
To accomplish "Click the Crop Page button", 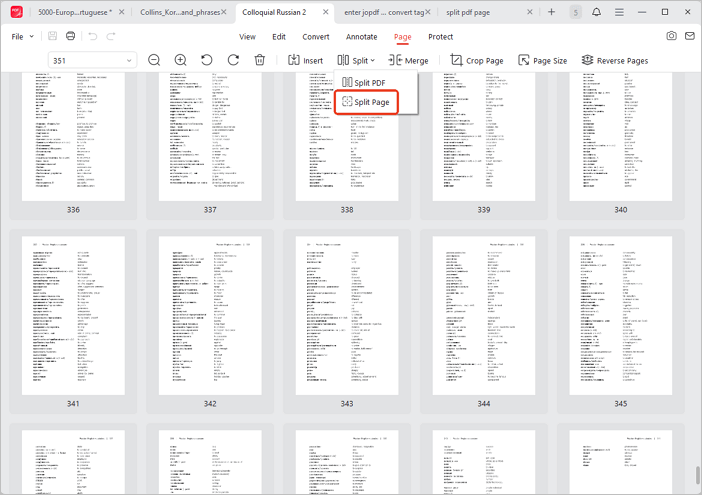I will [x=477, y=60].
